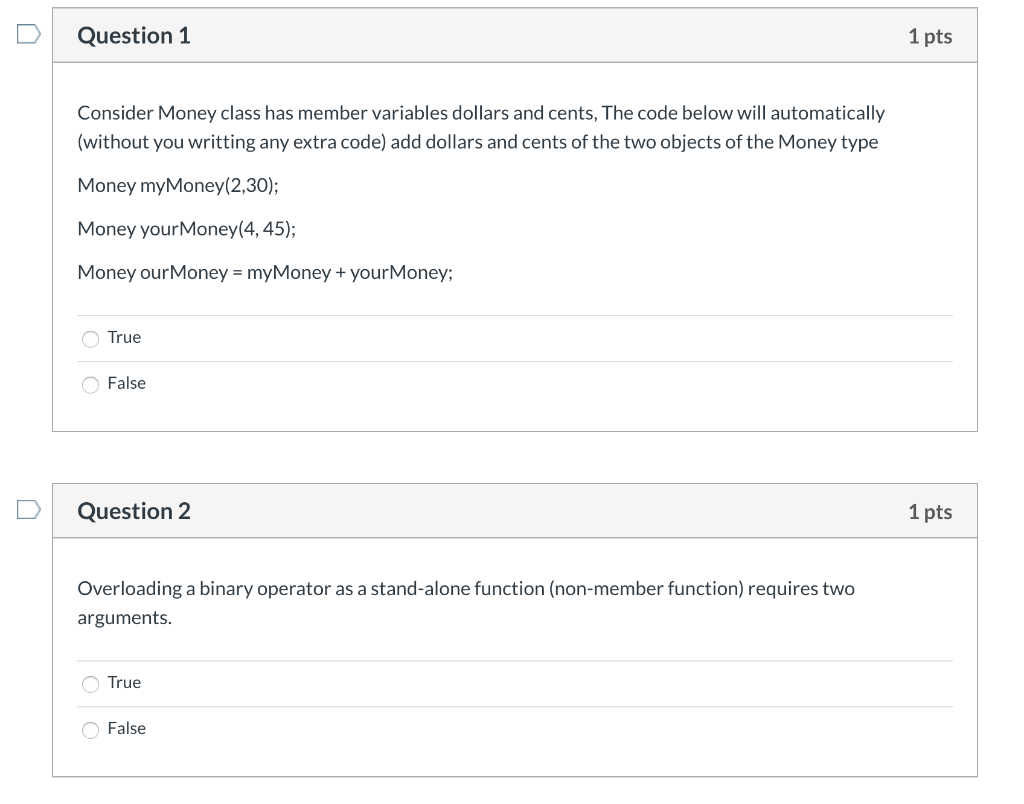Click the True label under Question 2
The height and width of the screenshot is (804, 1024).
coord(124,682)
